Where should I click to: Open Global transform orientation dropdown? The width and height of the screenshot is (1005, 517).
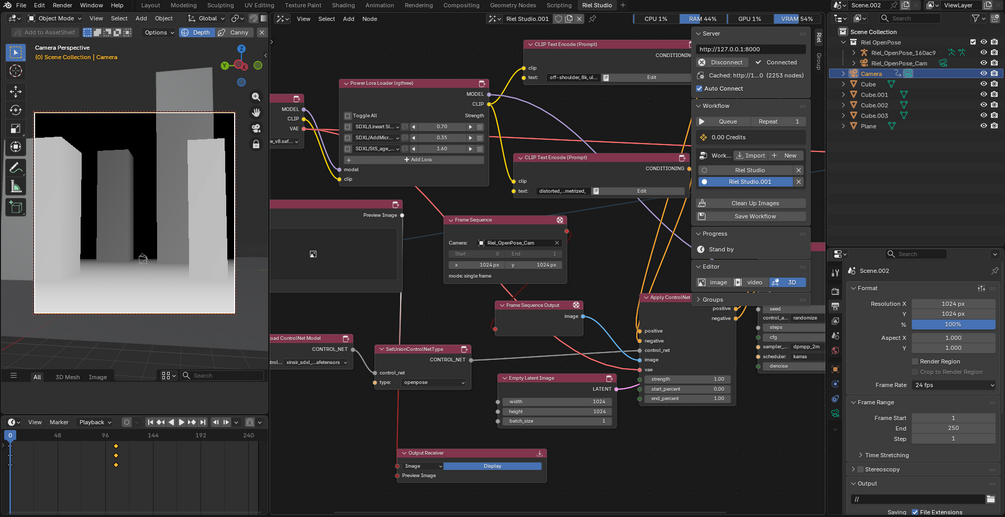pos(207,19)
